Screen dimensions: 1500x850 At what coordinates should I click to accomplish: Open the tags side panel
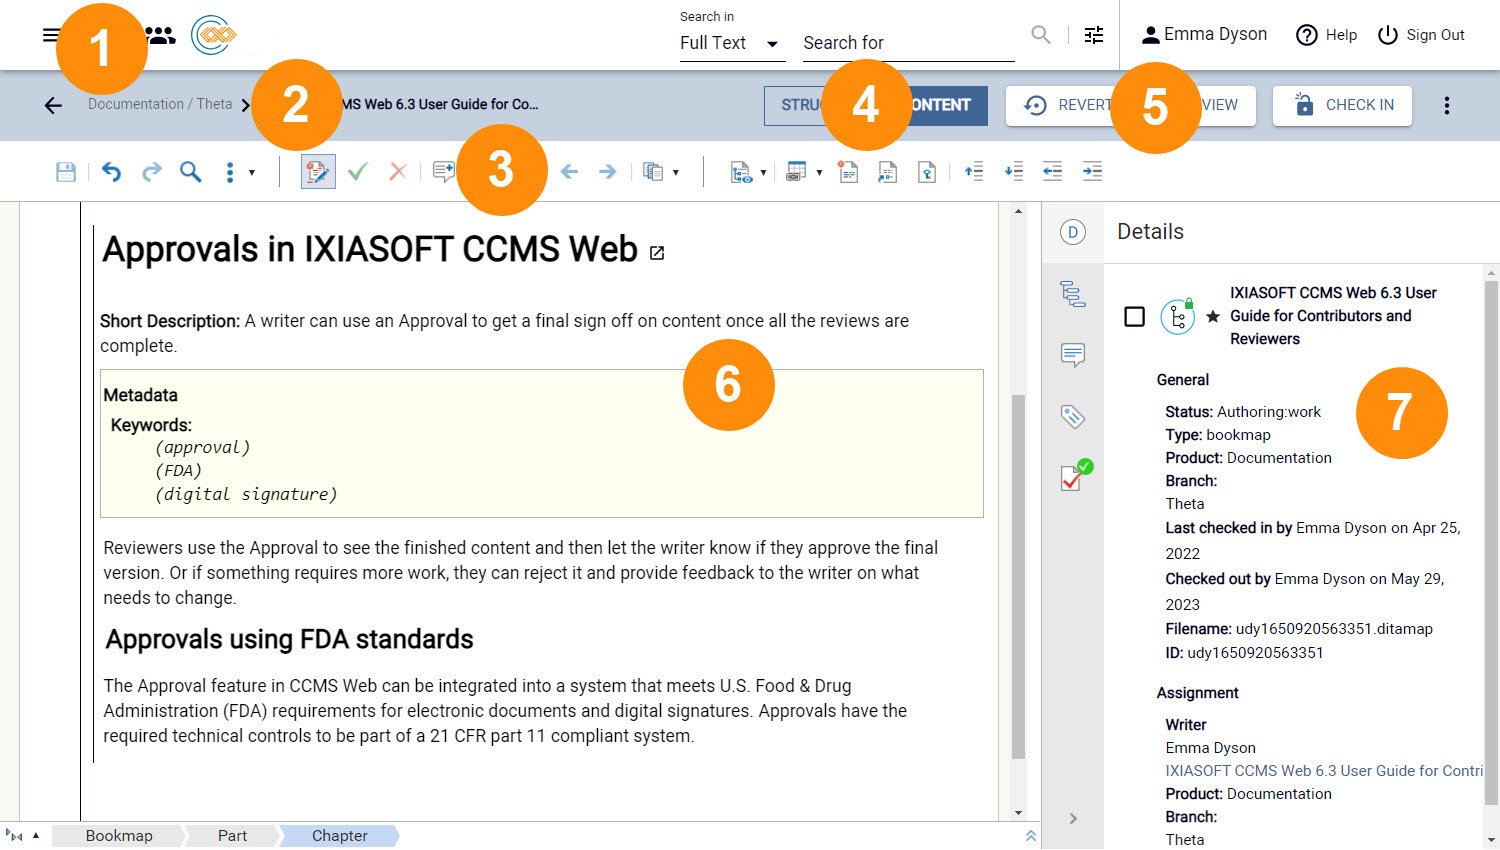pyautogui.click(x=1073, y=416)
